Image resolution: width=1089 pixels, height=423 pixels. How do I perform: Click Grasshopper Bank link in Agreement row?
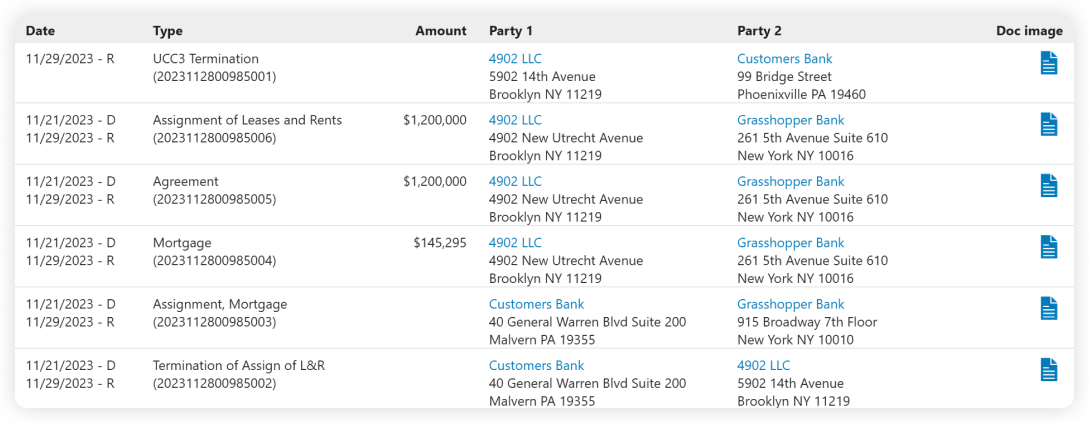point(790,182)
